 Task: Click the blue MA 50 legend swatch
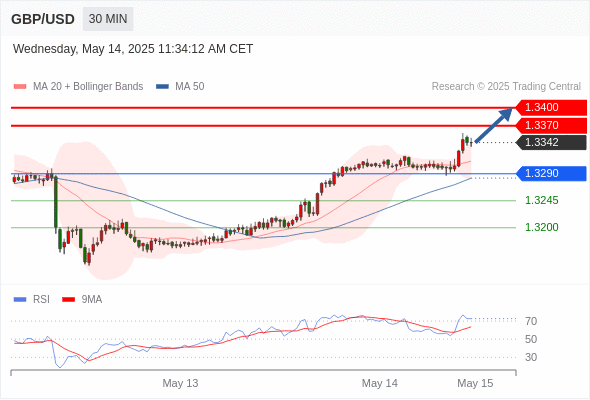click(x=162, y=87)
